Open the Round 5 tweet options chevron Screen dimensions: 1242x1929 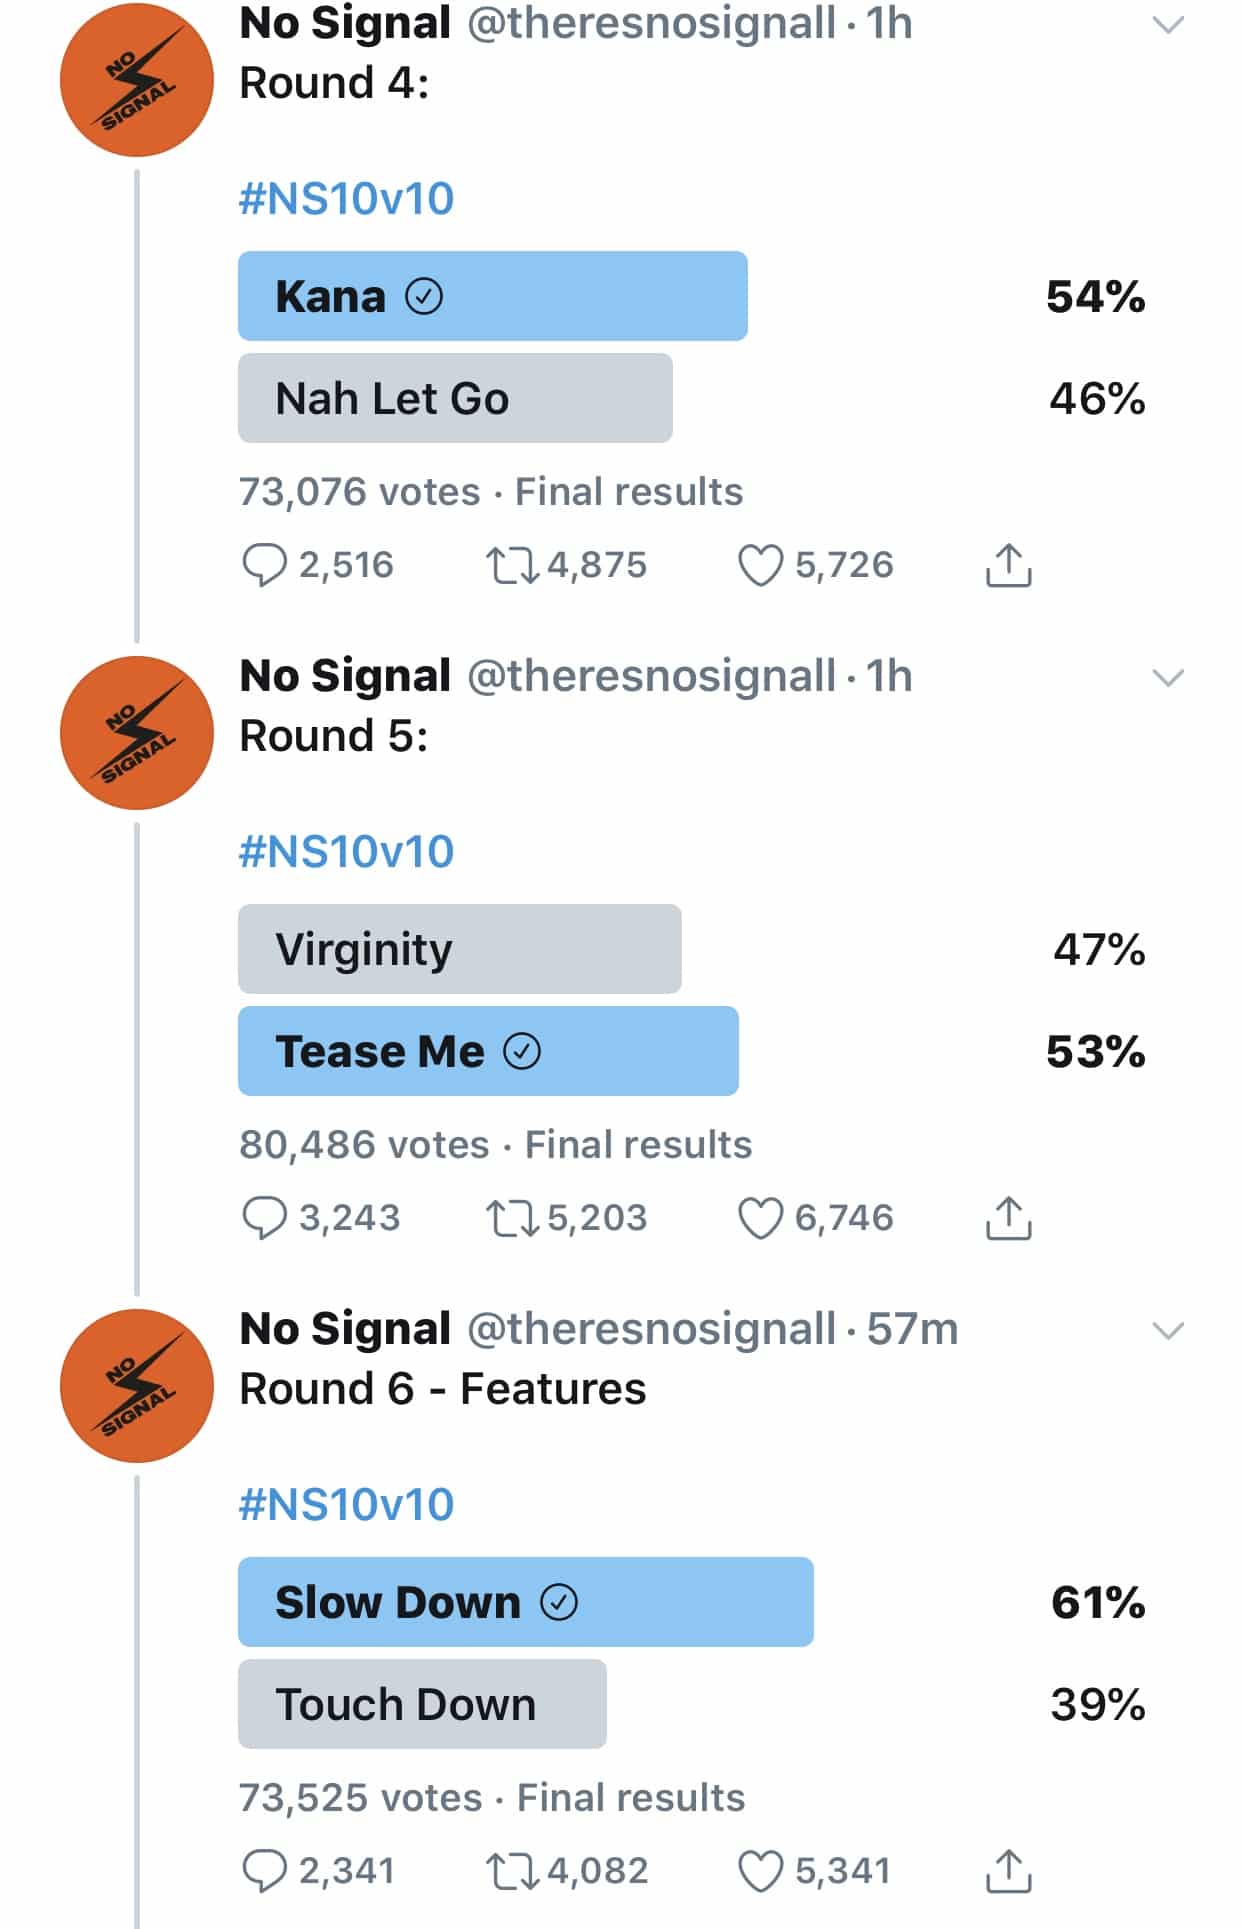point(1168,678)
